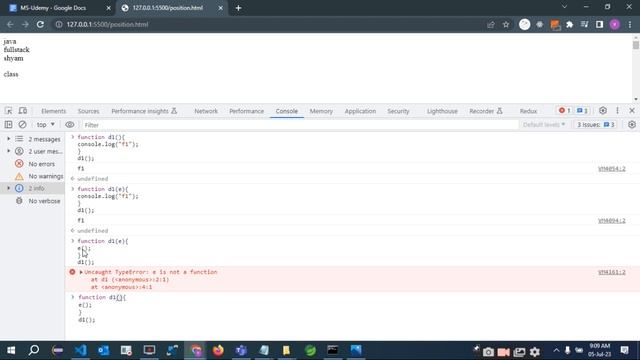The height and width of the screenshot is (360, 640).
Task: Expand the 2 messages group
Action: click(9, 139)
